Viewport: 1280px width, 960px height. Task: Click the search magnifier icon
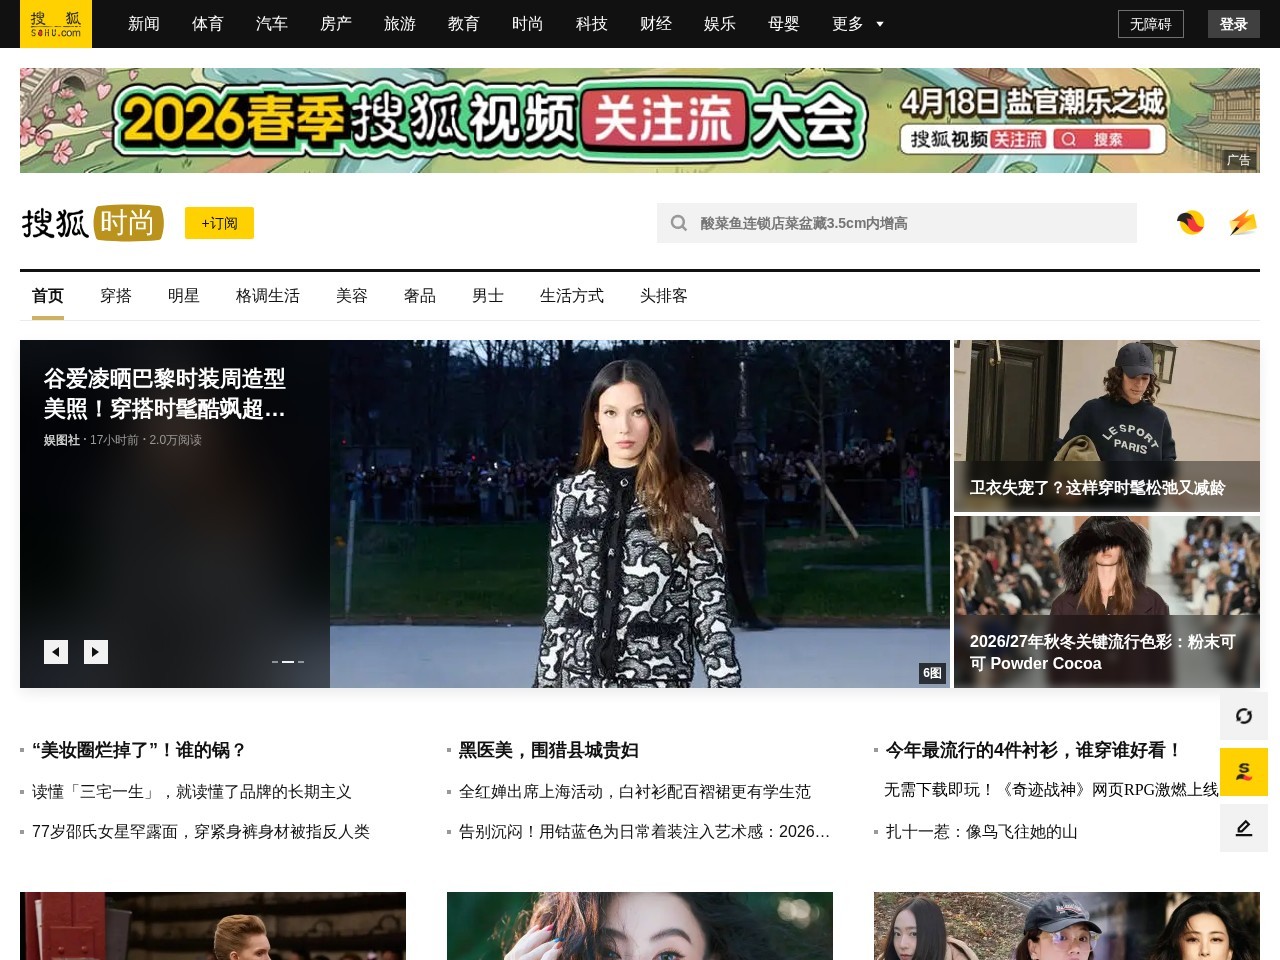pos(679,223)
